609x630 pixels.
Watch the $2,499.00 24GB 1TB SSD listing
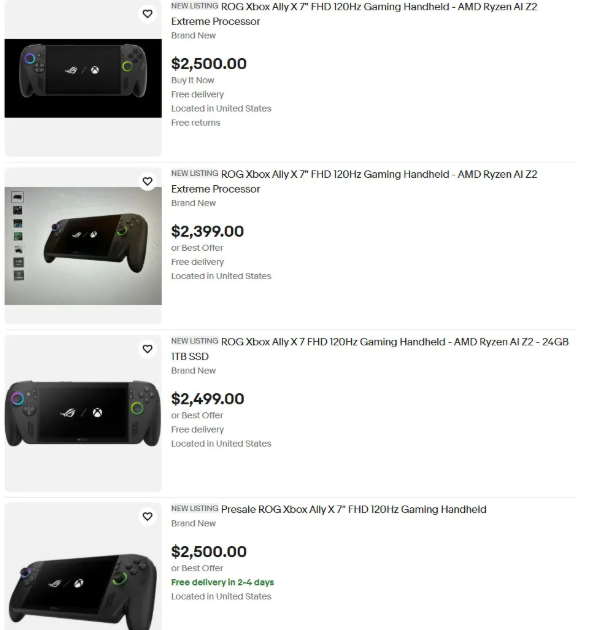tap(147, 349)
